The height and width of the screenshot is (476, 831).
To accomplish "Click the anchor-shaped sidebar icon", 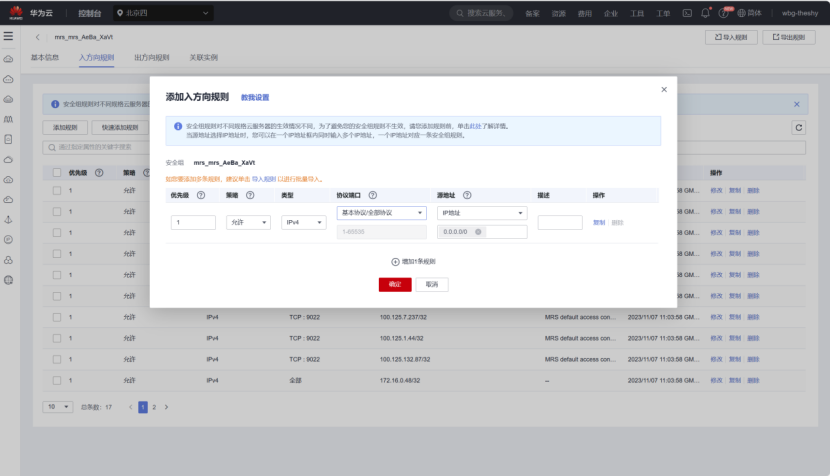I will 8,219.
